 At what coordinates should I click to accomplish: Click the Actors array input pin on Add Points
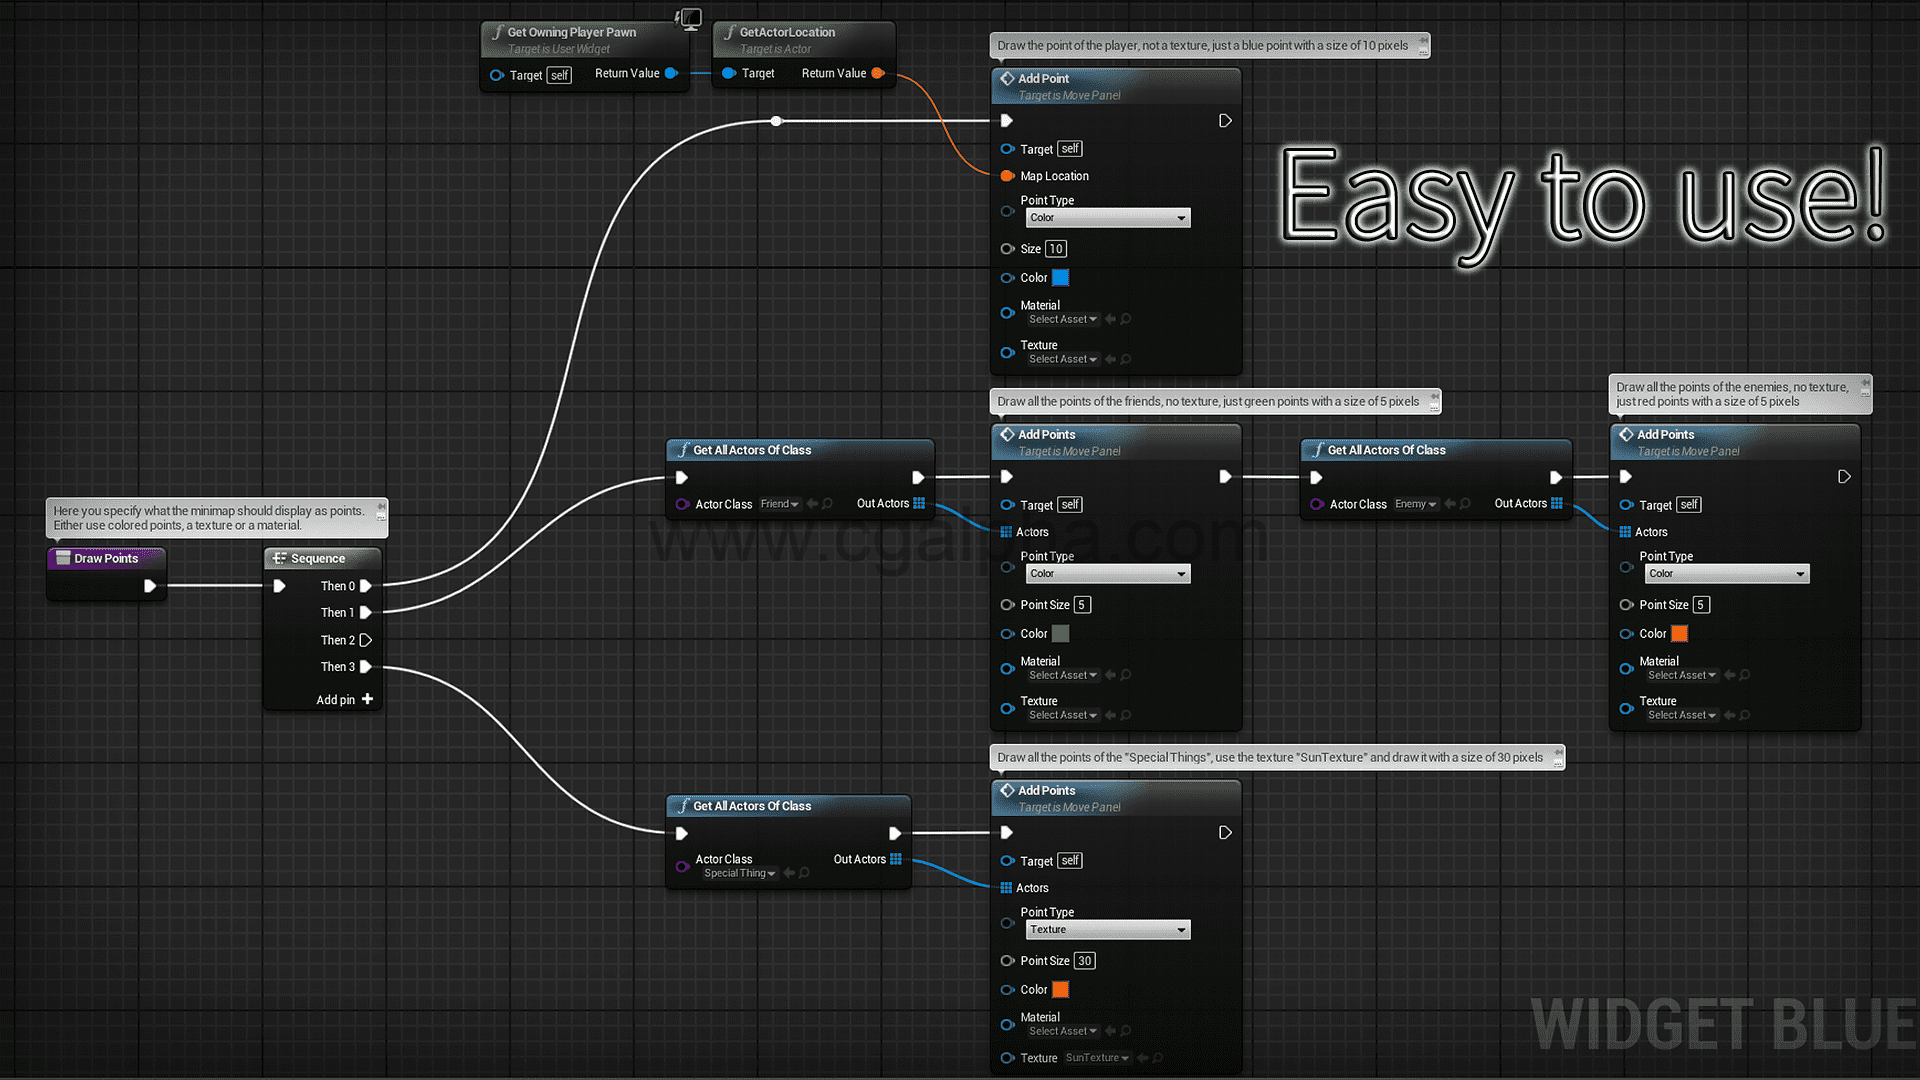point(1008,532)
